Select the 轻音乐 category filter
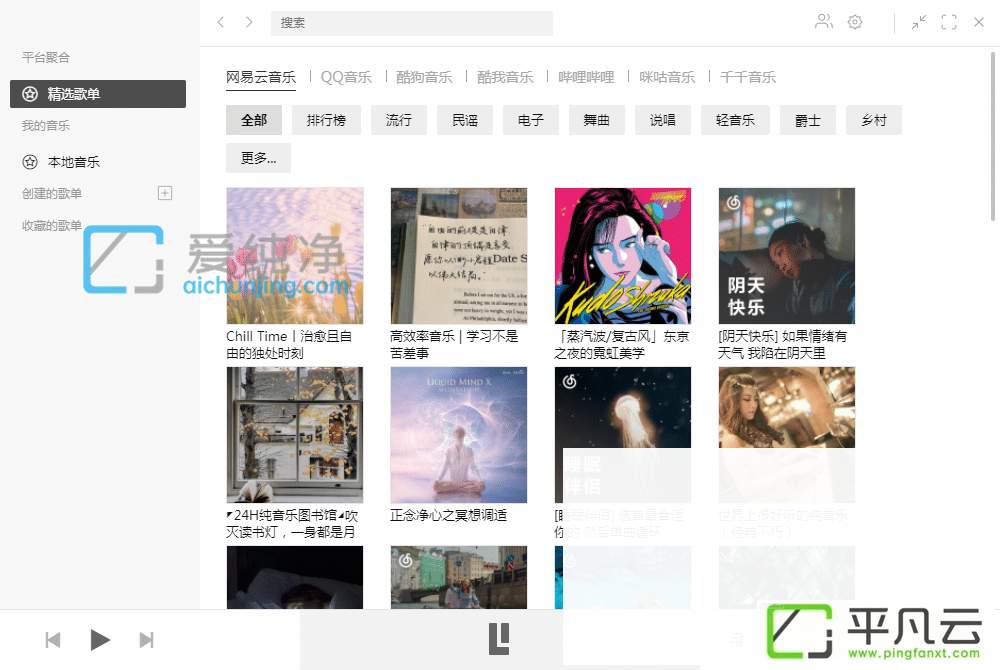Screen dimensions: 1000x670 [735, 120]
